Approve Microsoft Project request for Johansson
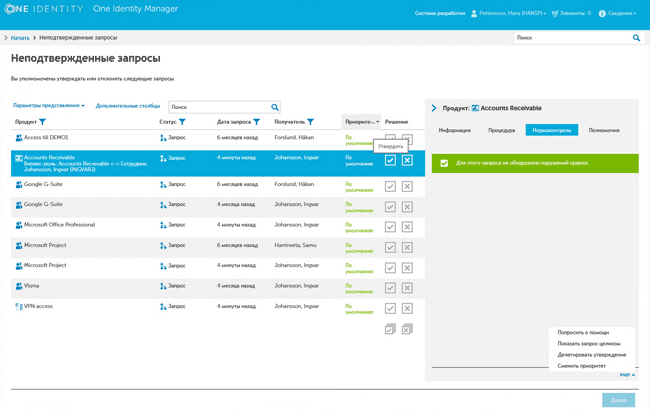Viewport: 650px width, 410px height. pyautogui.click(x=390, y=268)
